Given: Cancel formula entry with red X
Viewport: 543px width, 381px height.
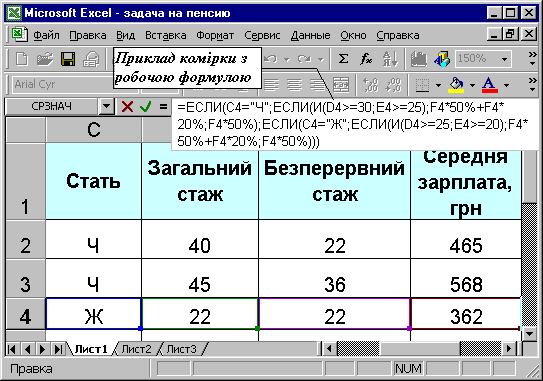Looking at the screenshot, I should coord(127,106).
